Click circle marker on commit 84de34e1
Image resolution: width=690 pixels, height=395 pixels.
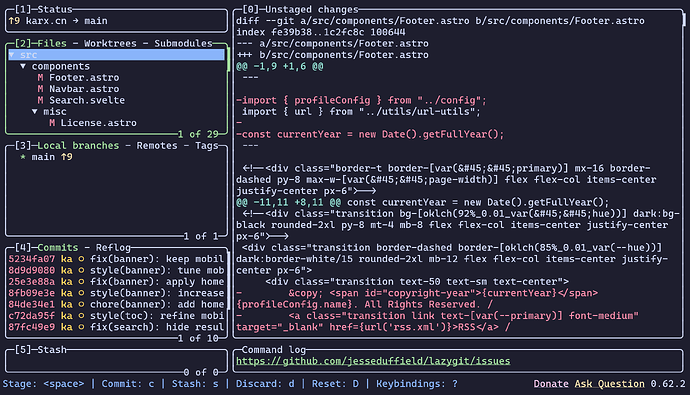(81, 304)
